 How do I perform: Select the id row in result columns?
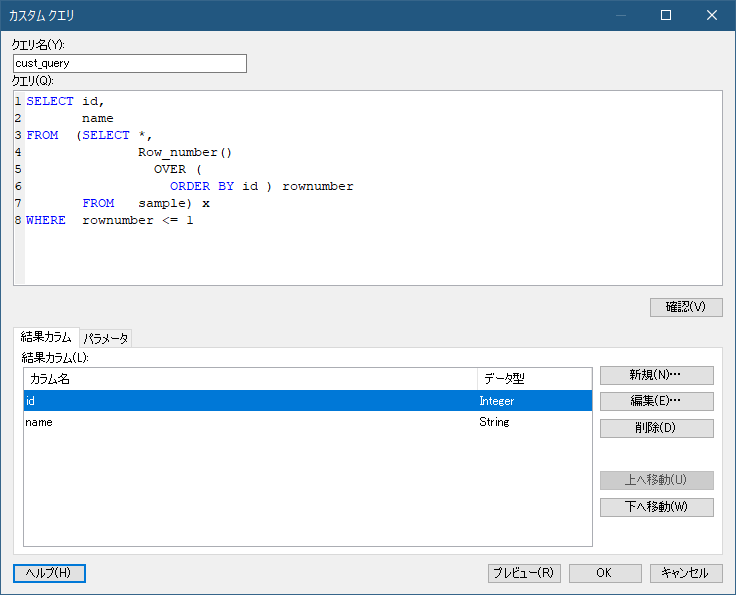point(308,401)
